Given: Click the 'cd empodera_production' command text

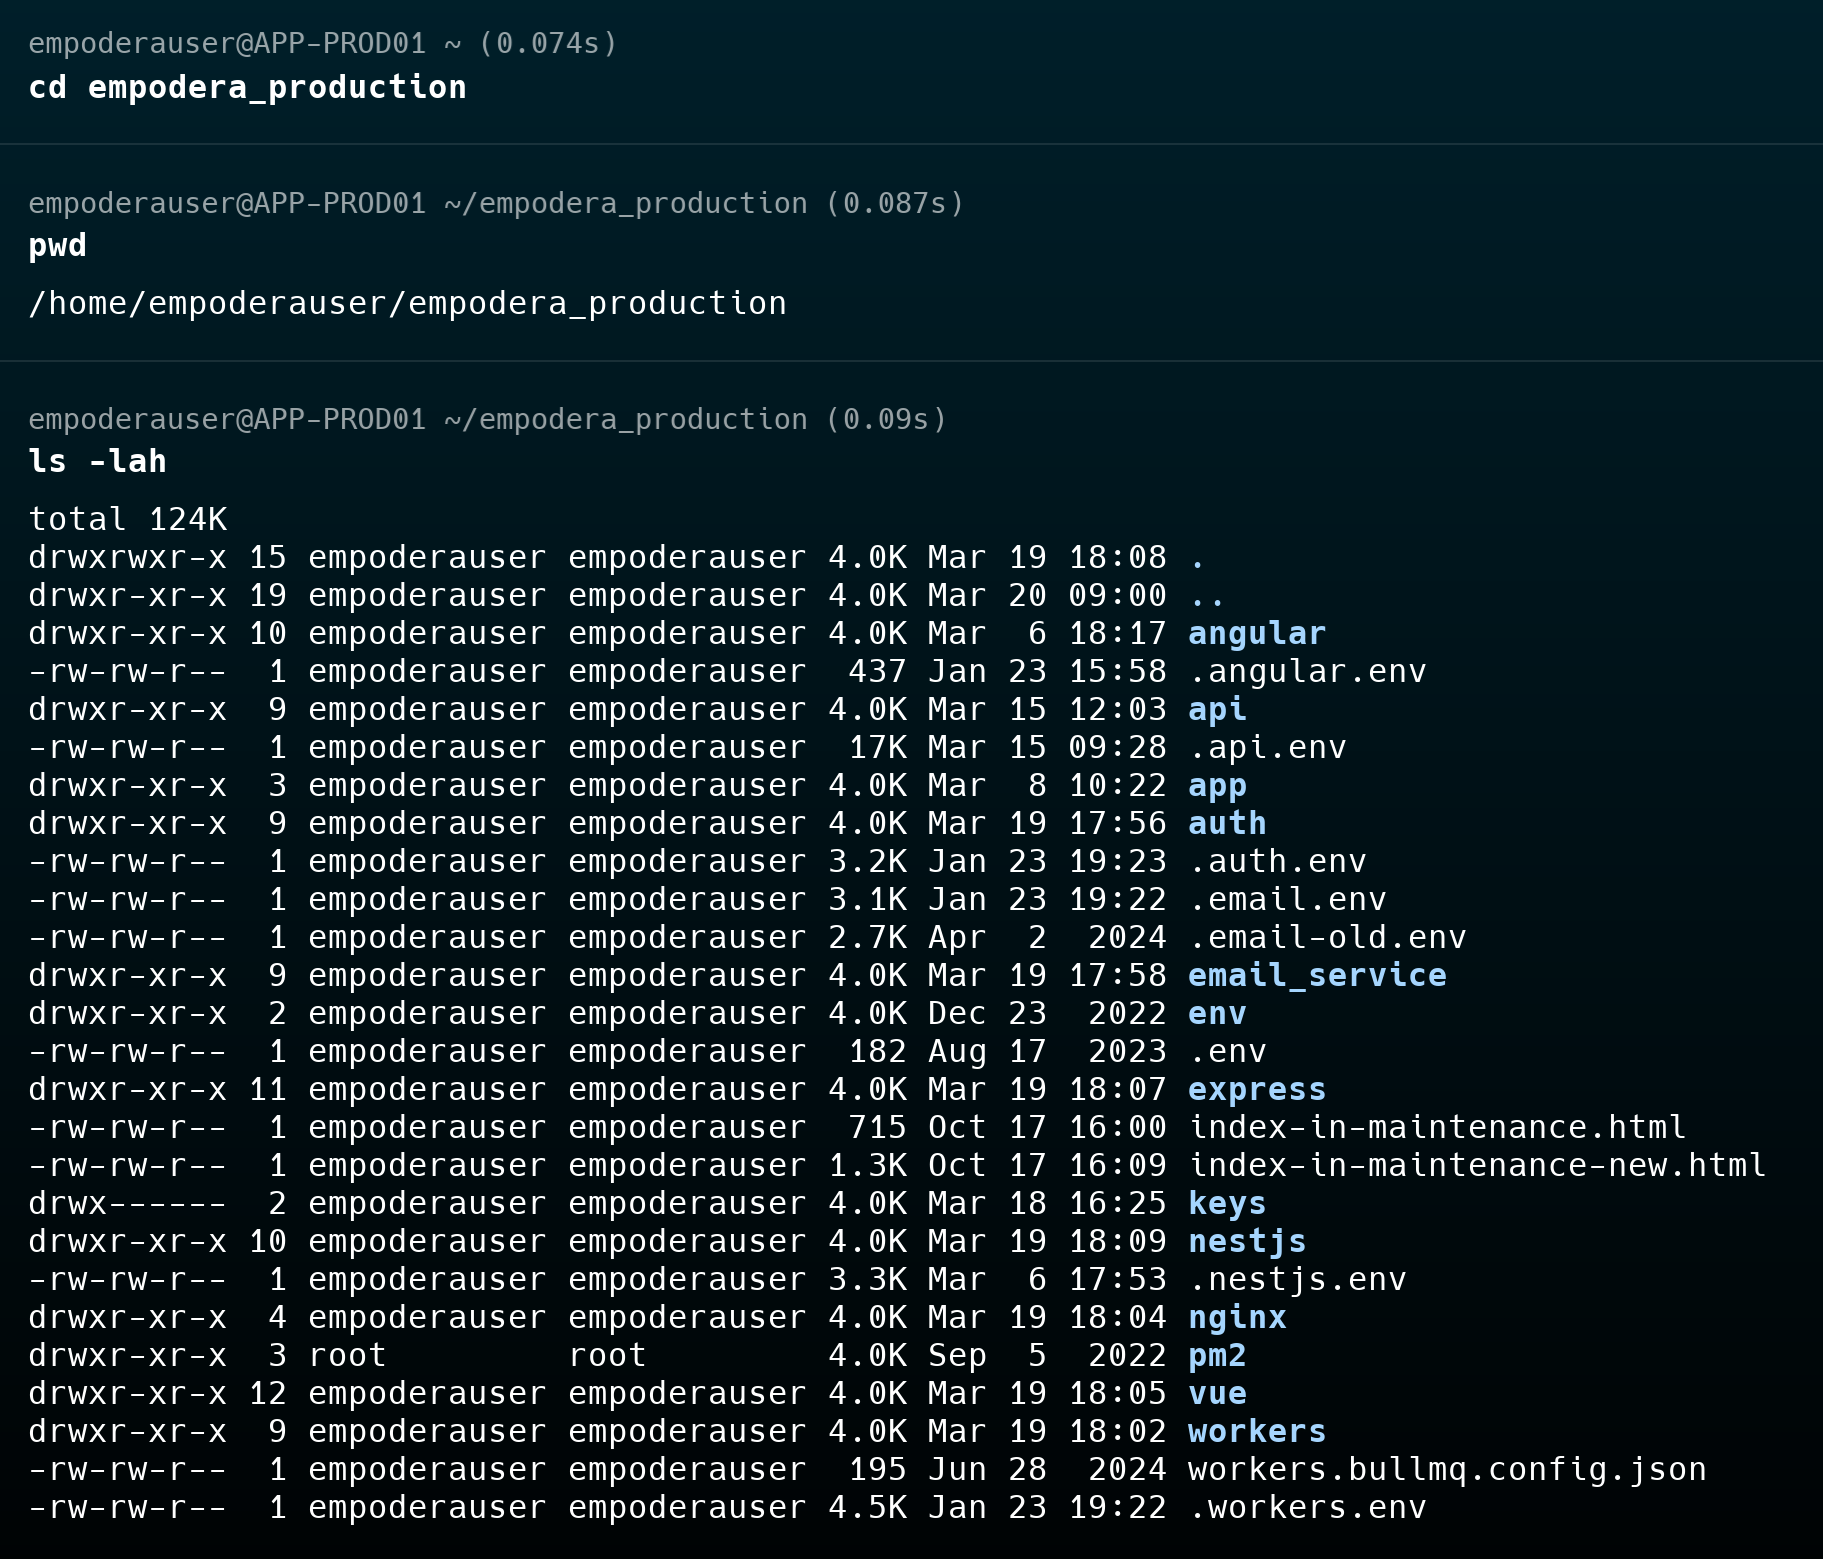Looking at the screenshot, I should point(247,87).
